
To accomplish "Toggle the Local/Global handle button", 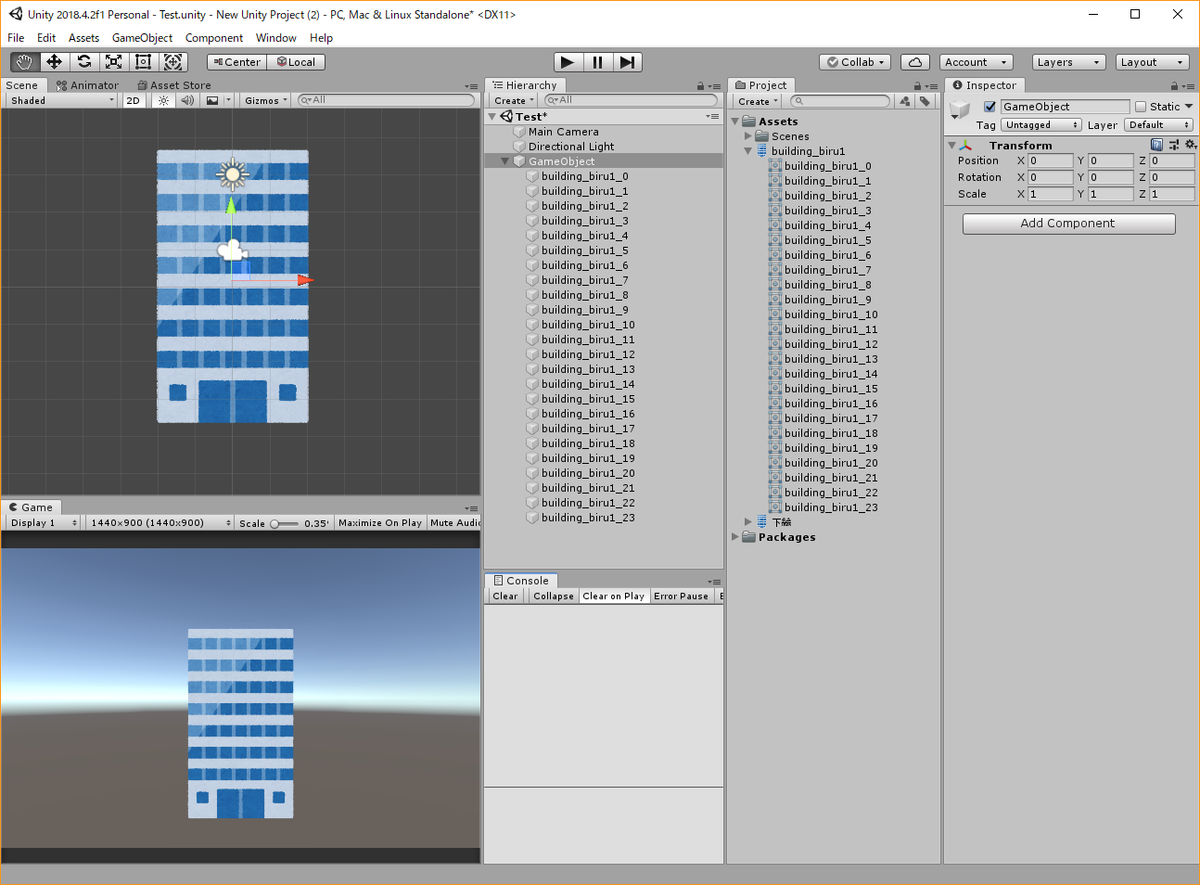I will point(295,62).
